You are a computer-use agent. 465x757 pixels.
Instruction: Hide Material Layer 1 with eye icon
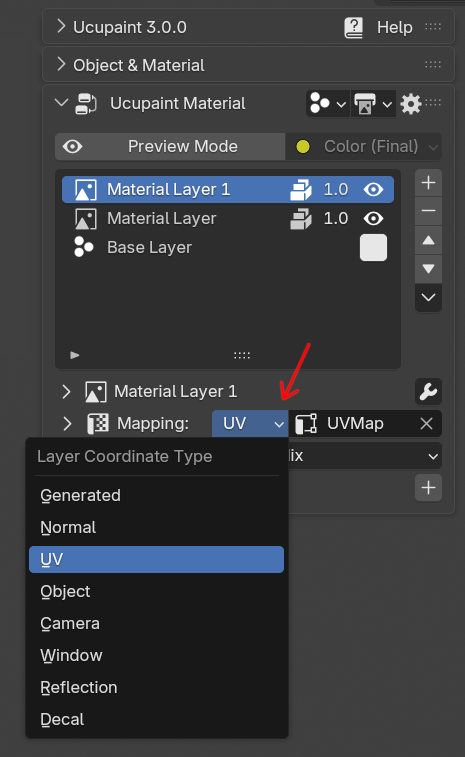[373, 189]
